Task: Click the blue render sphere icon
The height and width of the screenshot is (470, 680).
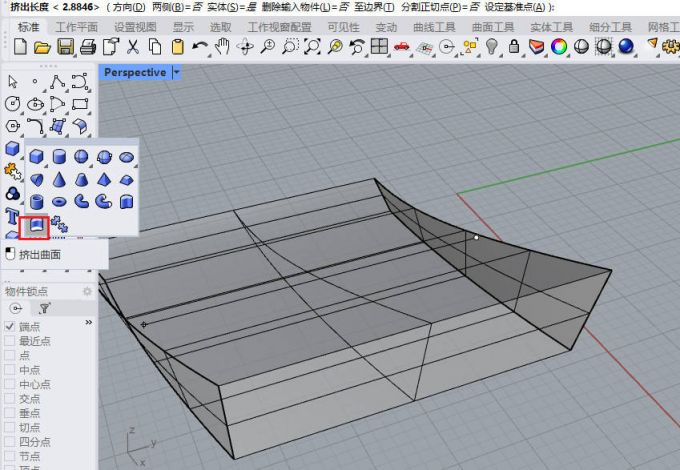Action: (x=626, y=46)
